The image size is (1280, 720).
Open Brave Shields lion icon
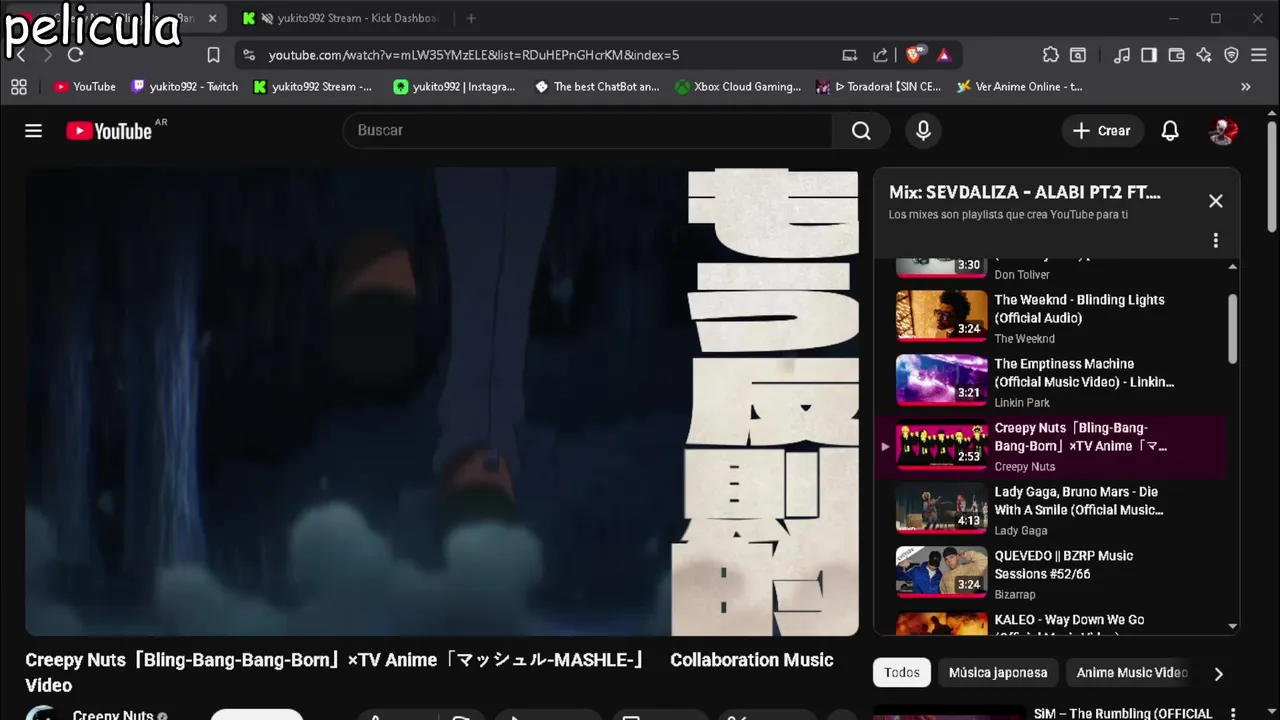(915, 55)
